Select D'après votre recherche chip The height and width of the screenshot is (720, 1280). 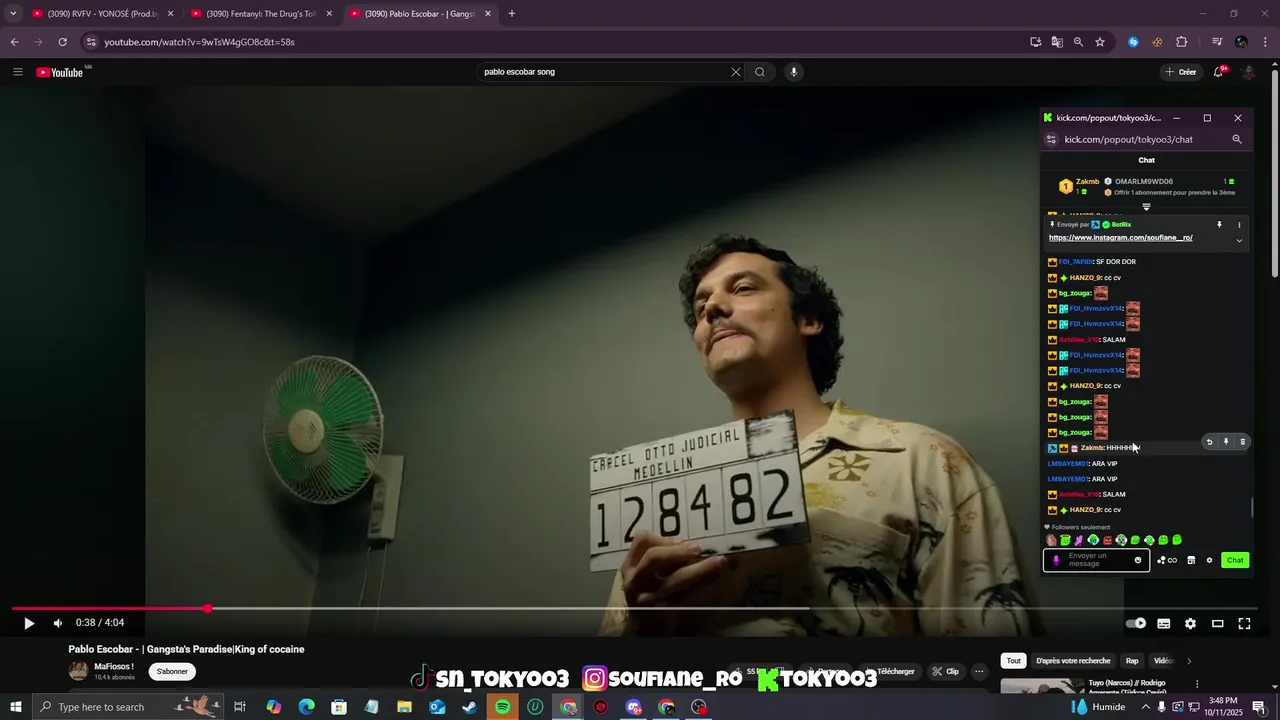point(1073,661)
